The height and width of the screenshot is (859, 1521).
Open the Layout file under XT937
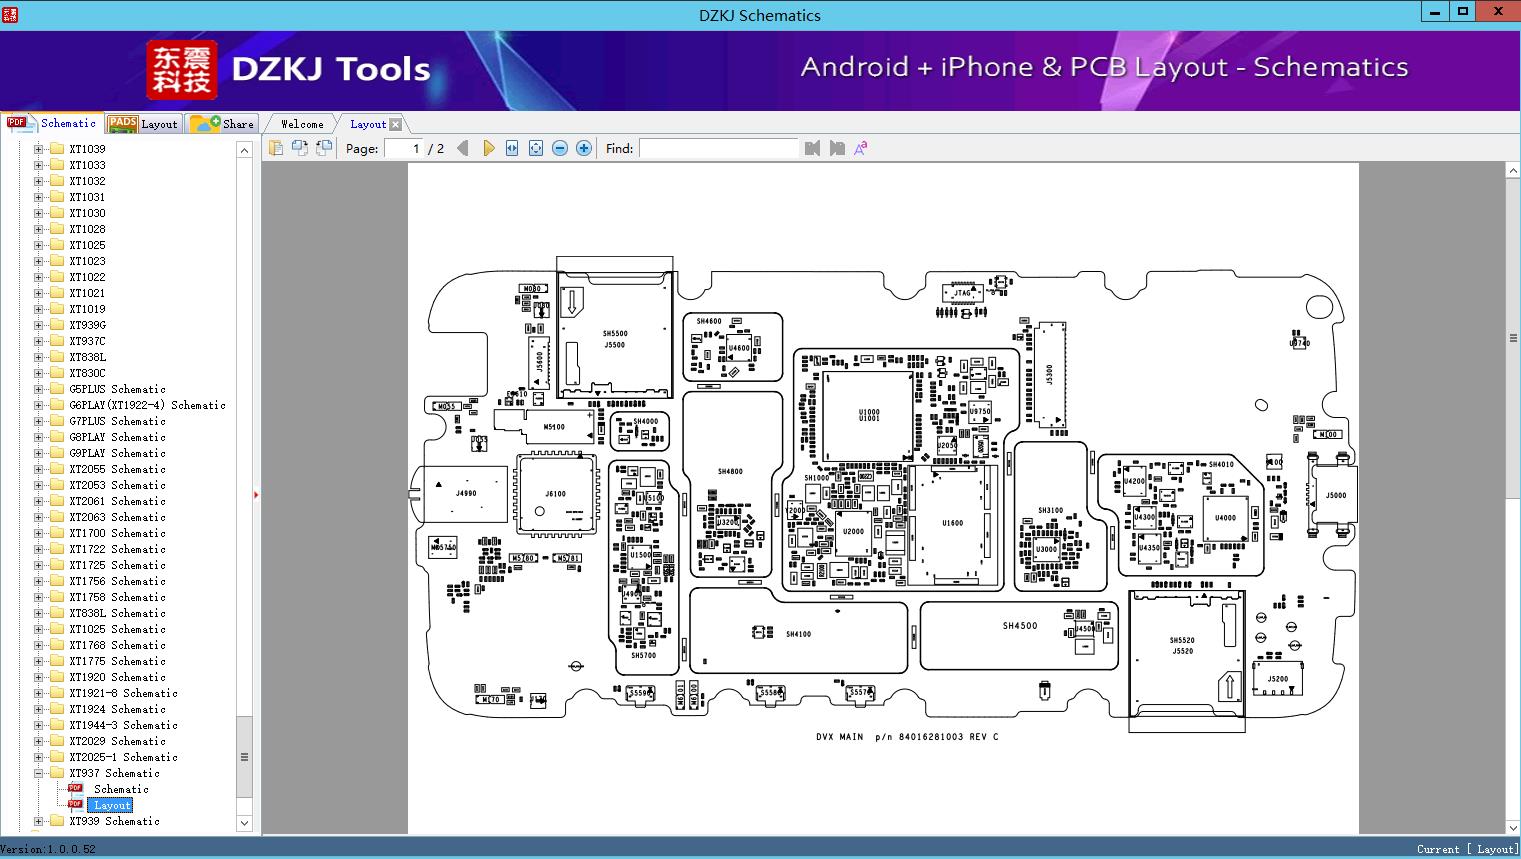click(x=112, y=805)
